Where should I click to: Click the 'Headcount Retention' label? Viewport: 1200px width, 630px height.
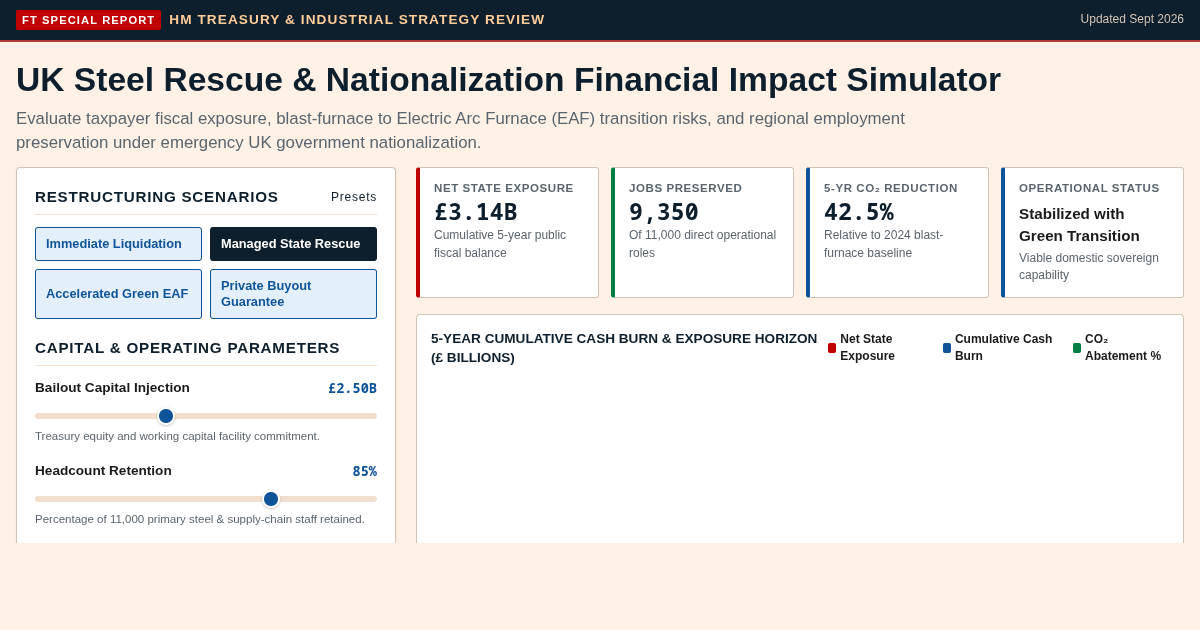(103, 471)
